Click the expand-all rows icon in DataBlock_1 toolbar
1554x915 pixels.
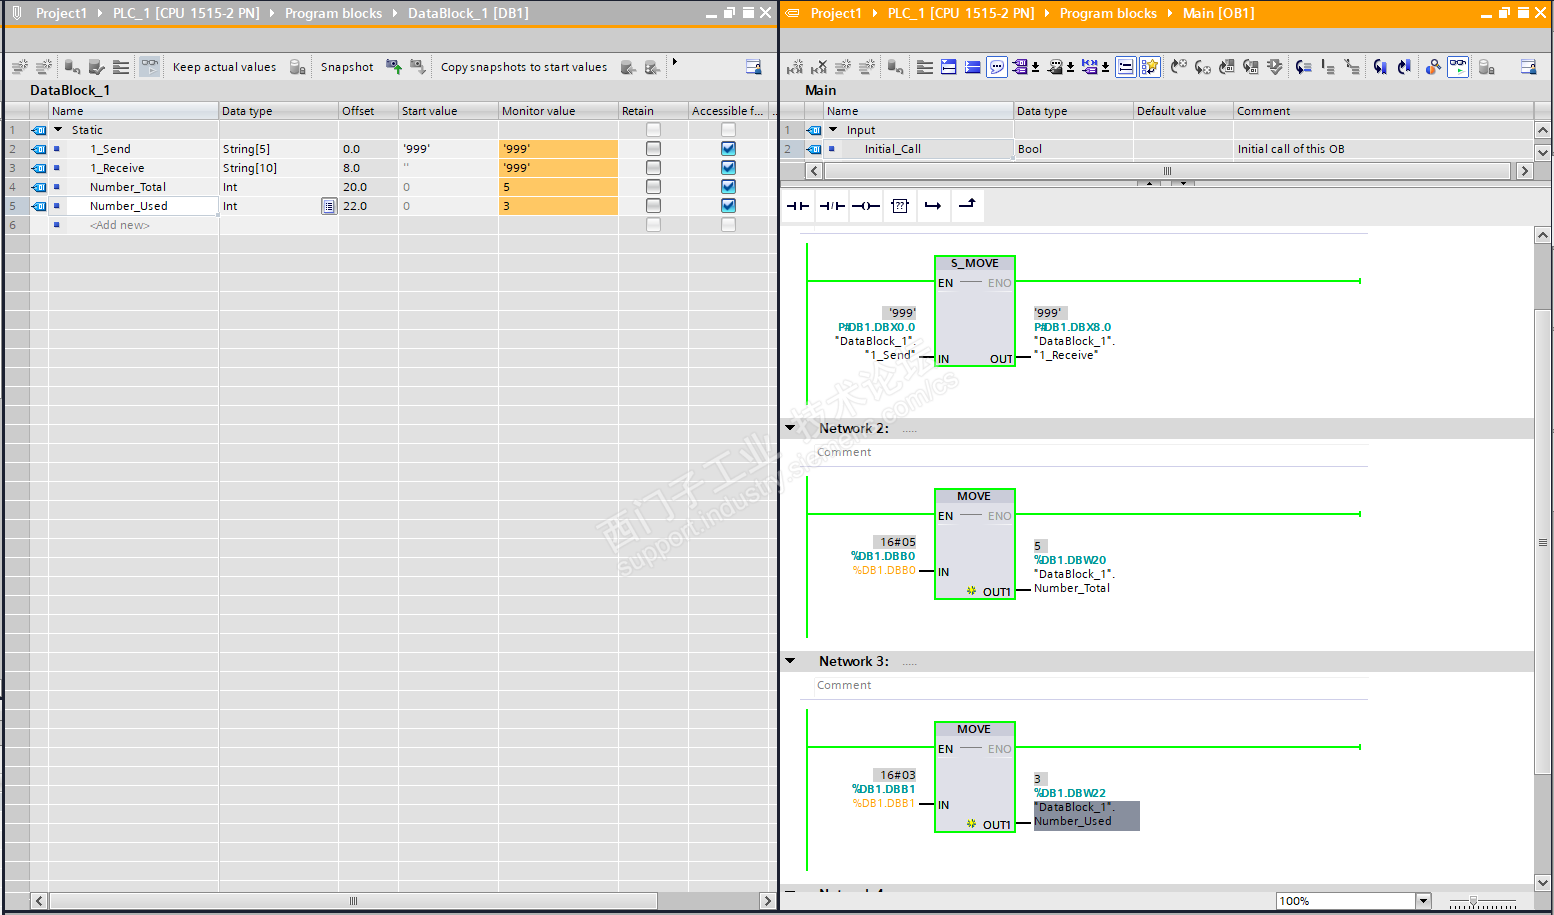pyautogui.click(x=121, y=67)
